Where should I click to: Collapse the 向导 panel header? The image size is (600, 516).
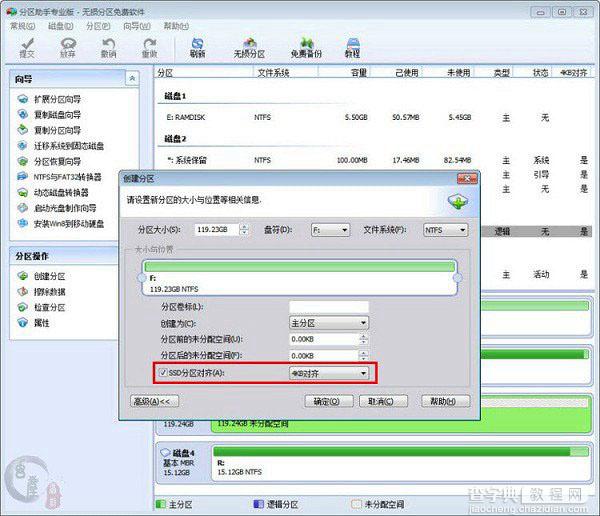[x=132, y=78]
